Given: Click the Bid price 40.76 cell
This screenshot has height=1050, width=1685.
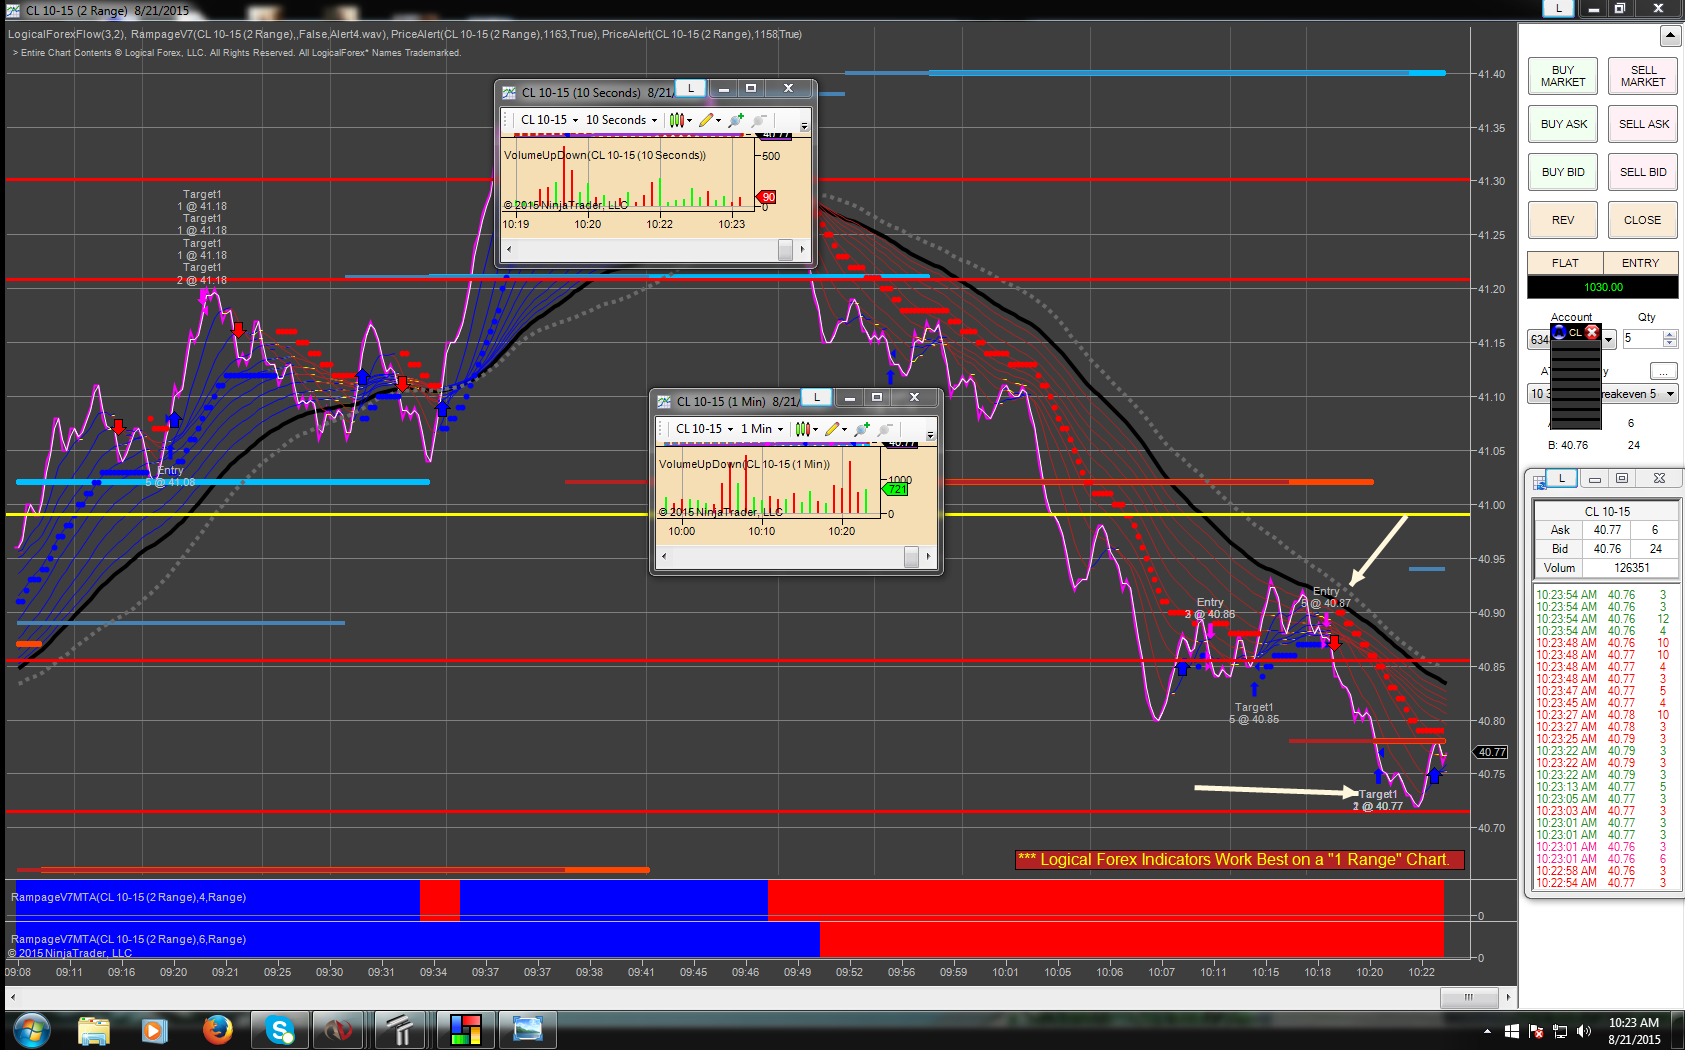Looking at the screenshot, I should (x=1607, y=549).
